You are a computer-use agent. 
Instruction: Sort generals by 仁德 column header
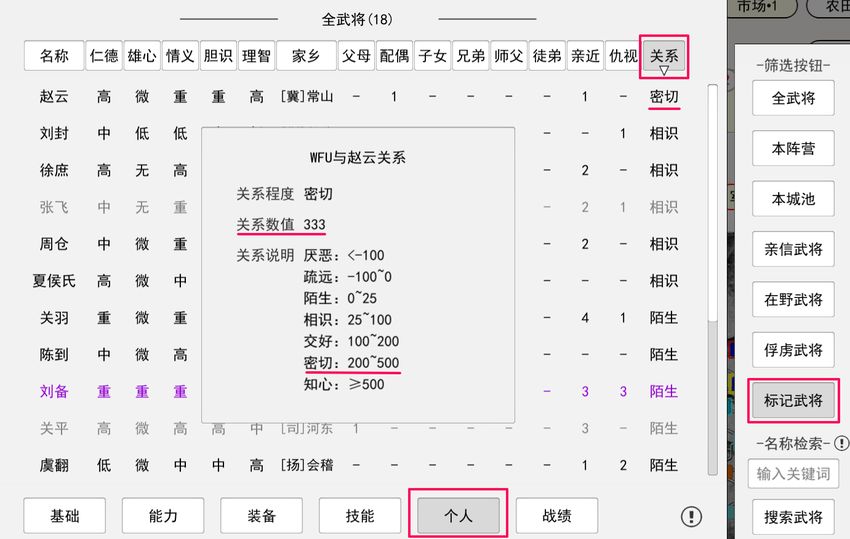pos(104,56)
